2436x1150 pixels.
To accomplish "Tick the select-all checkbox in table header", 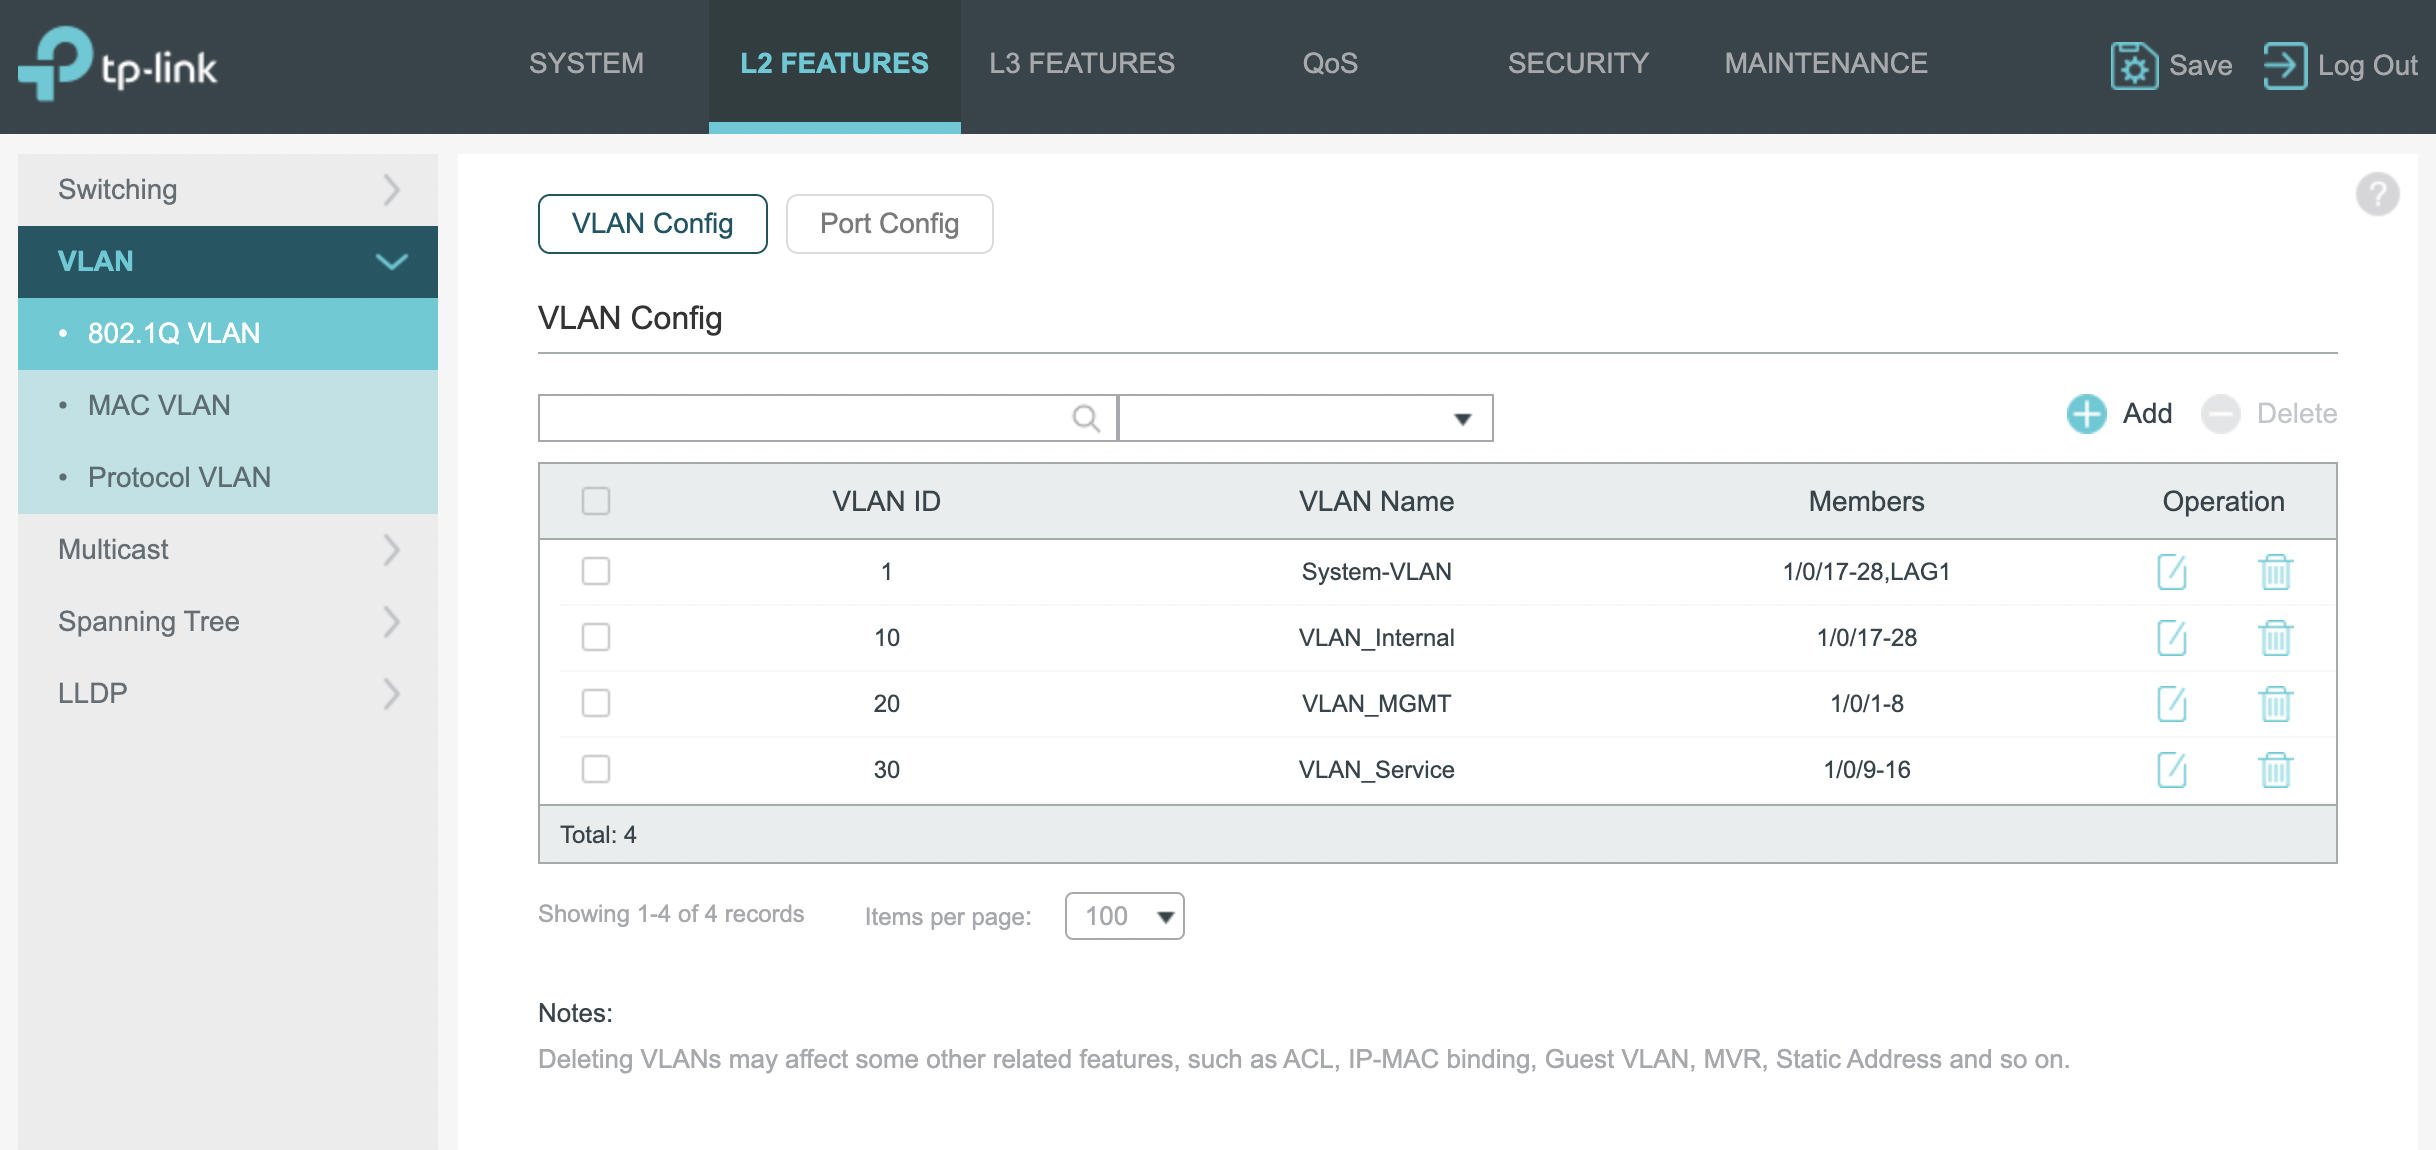I will coord(596,501).
